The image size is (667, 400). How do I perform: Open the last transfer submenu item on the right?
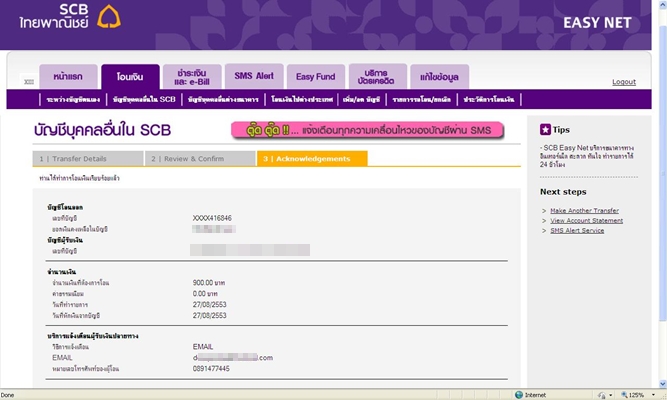coord(489,100)
